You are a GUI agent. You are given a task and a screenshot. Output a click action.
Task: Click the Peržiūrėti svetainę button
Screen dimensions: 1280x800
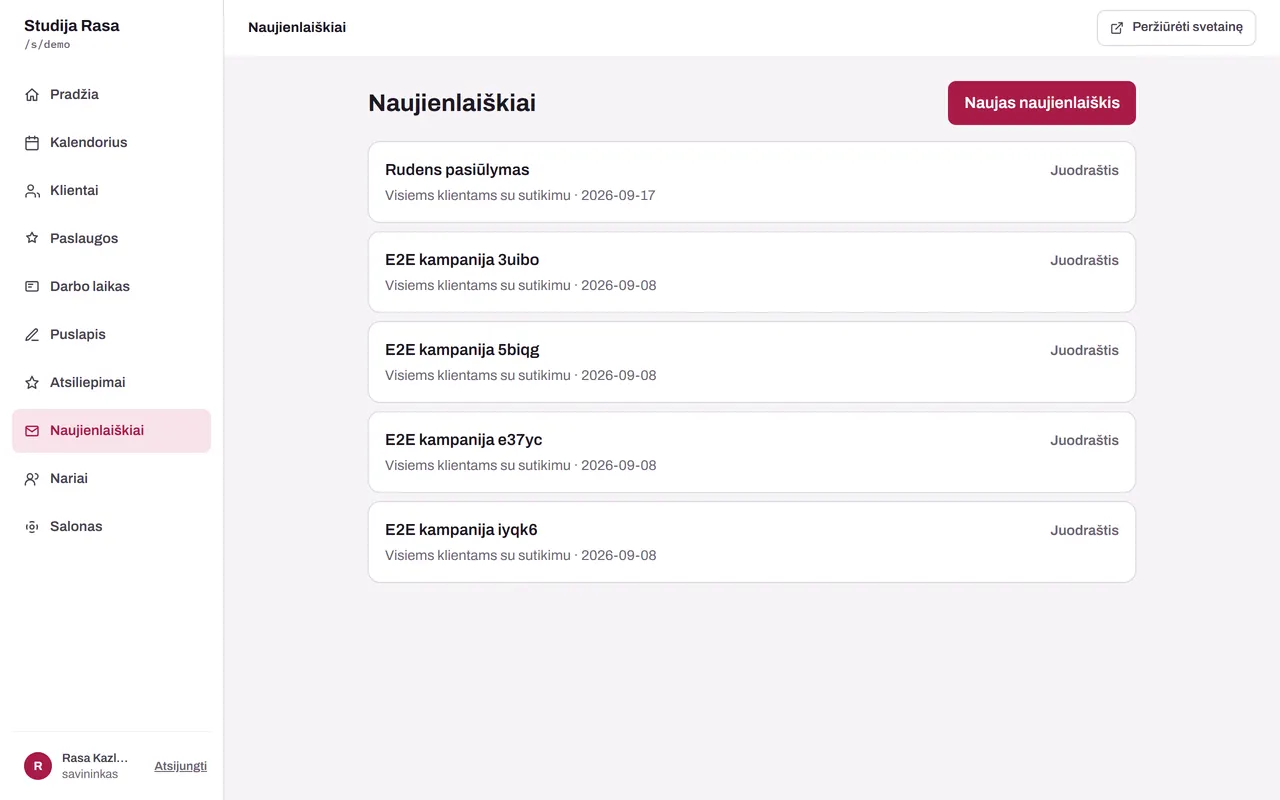pos(1176,28)
